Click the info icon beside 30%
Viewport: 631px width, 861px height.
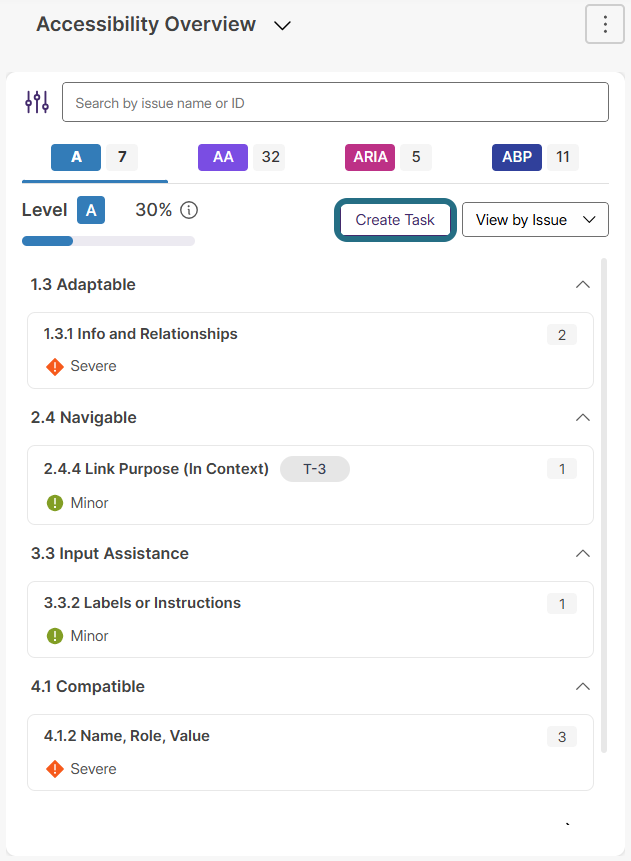189,210
